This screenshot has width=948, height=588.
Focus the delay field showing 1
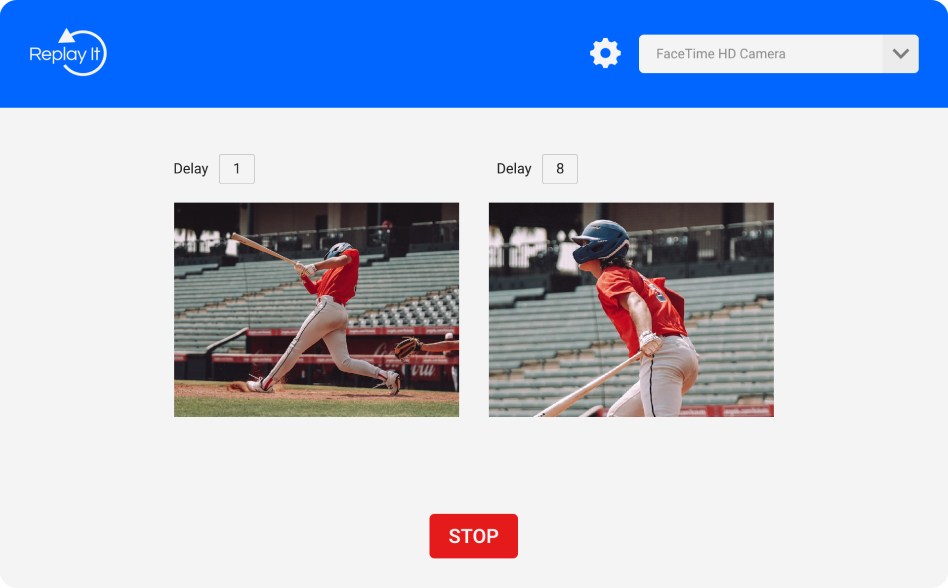pyautogui.click(x=237, y=169)
